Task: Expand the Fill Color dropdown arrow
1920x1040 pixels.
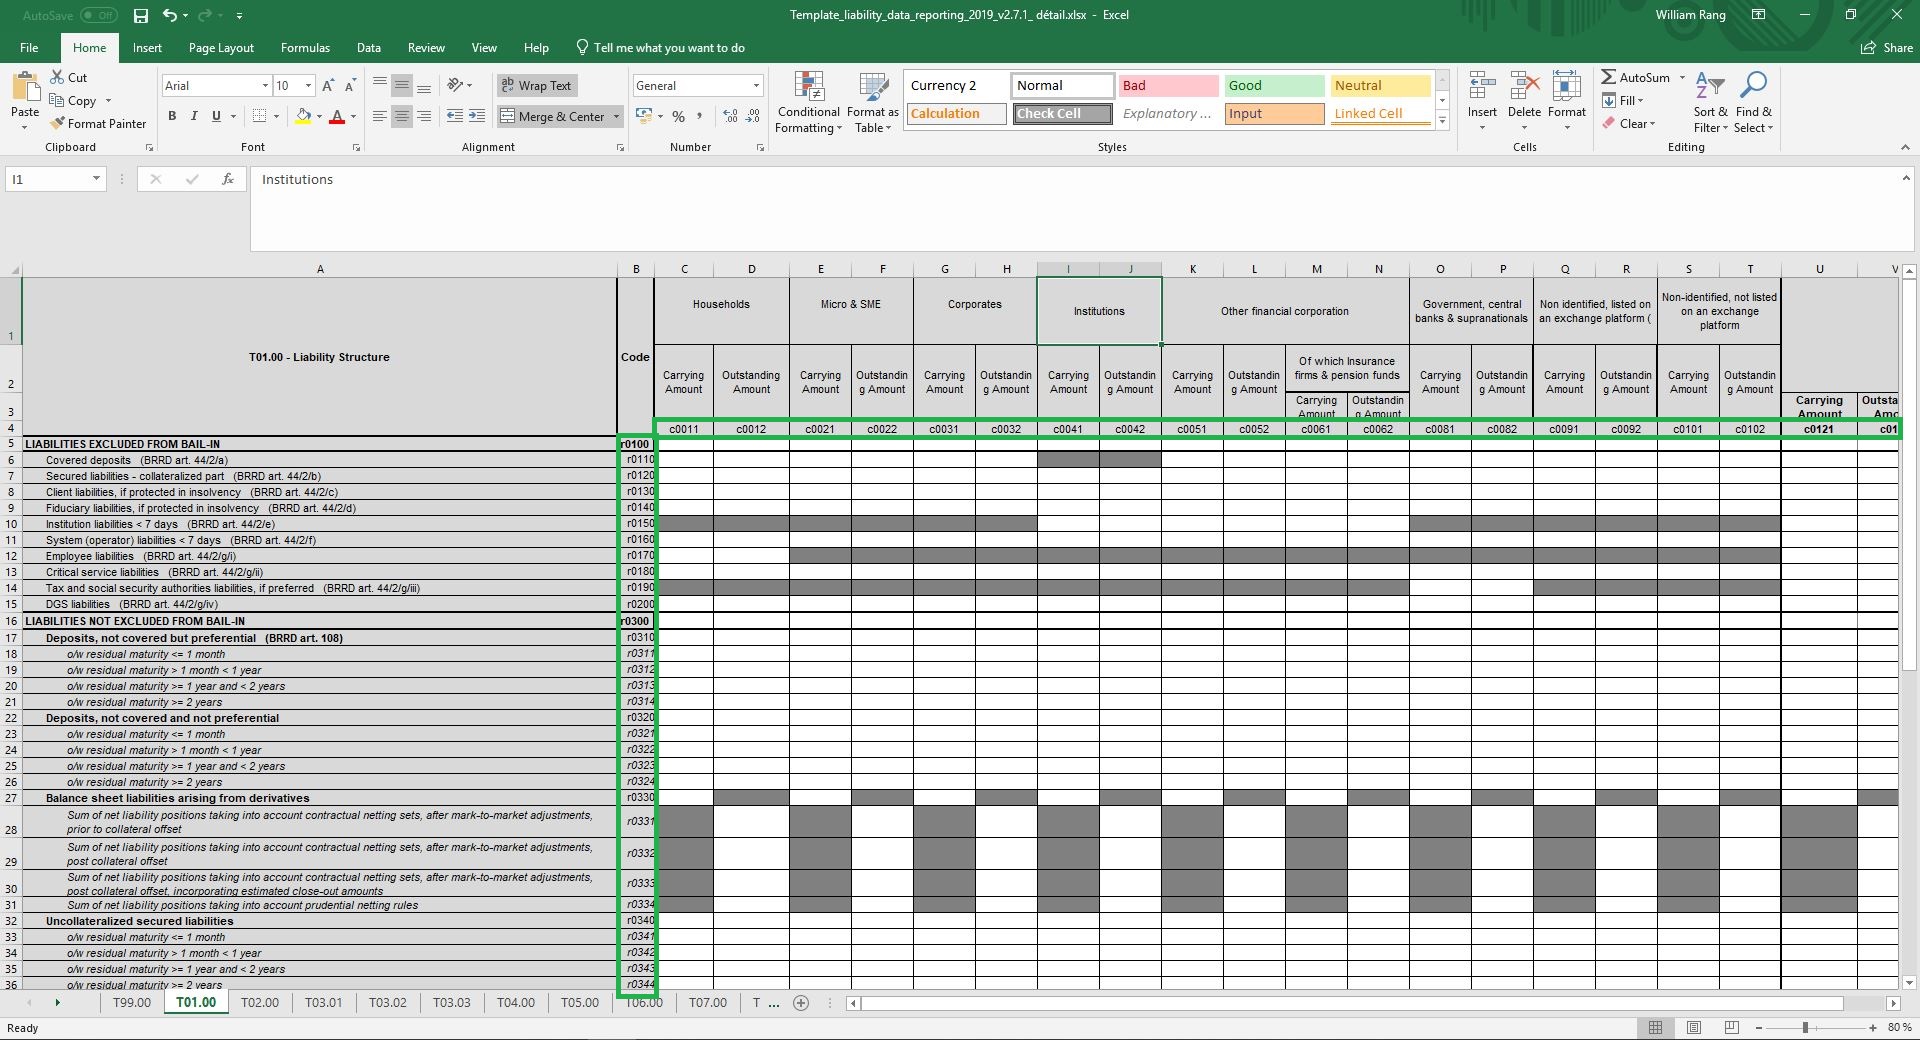Action: [x=317, y=117]
